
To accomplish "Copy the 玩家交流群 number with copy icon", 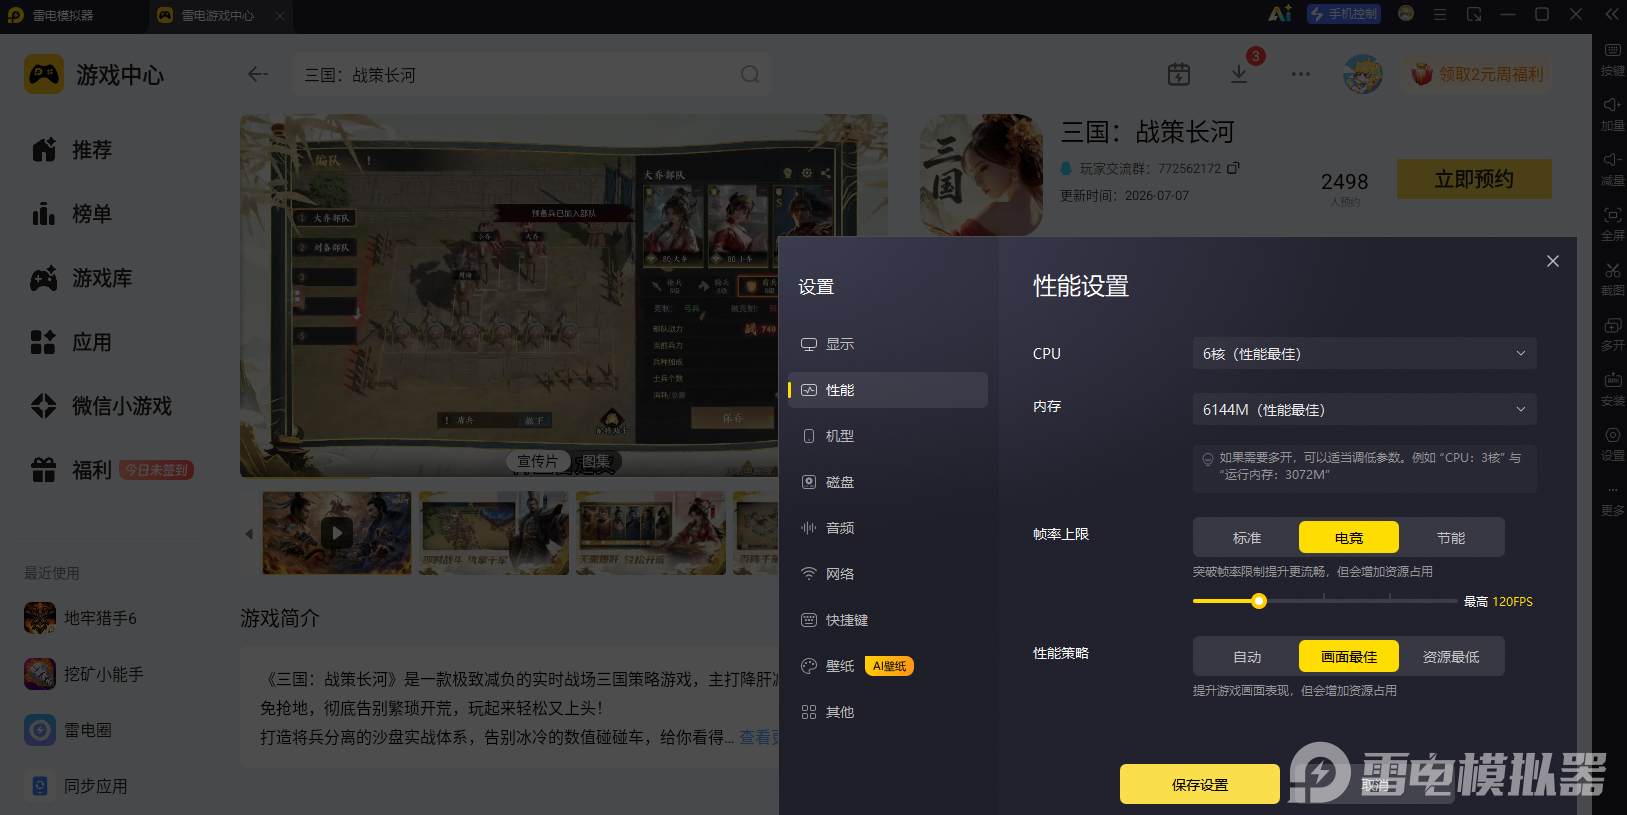I will tap(1233, 168).
